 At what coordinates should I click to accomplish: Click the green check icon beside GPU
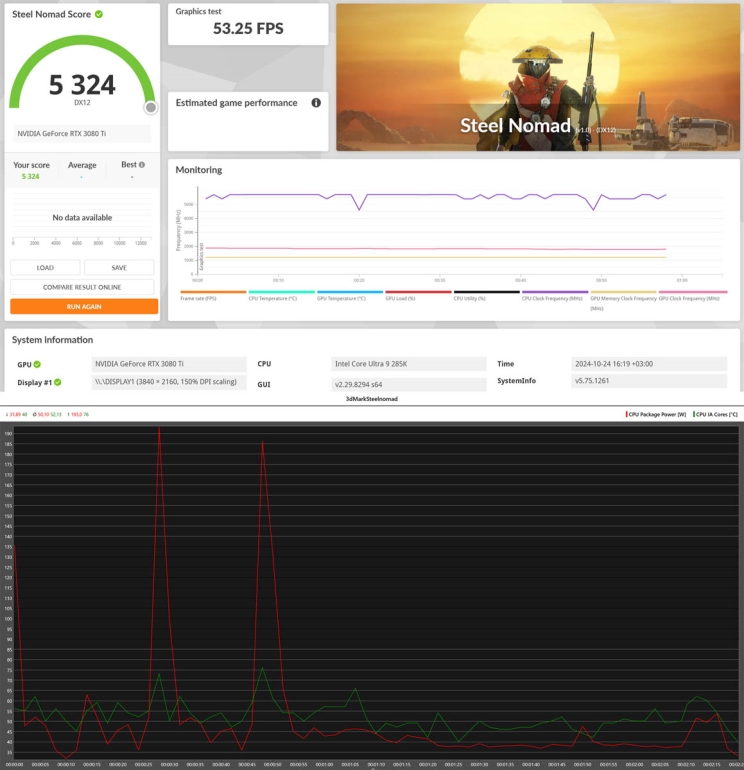pos(37,365)
